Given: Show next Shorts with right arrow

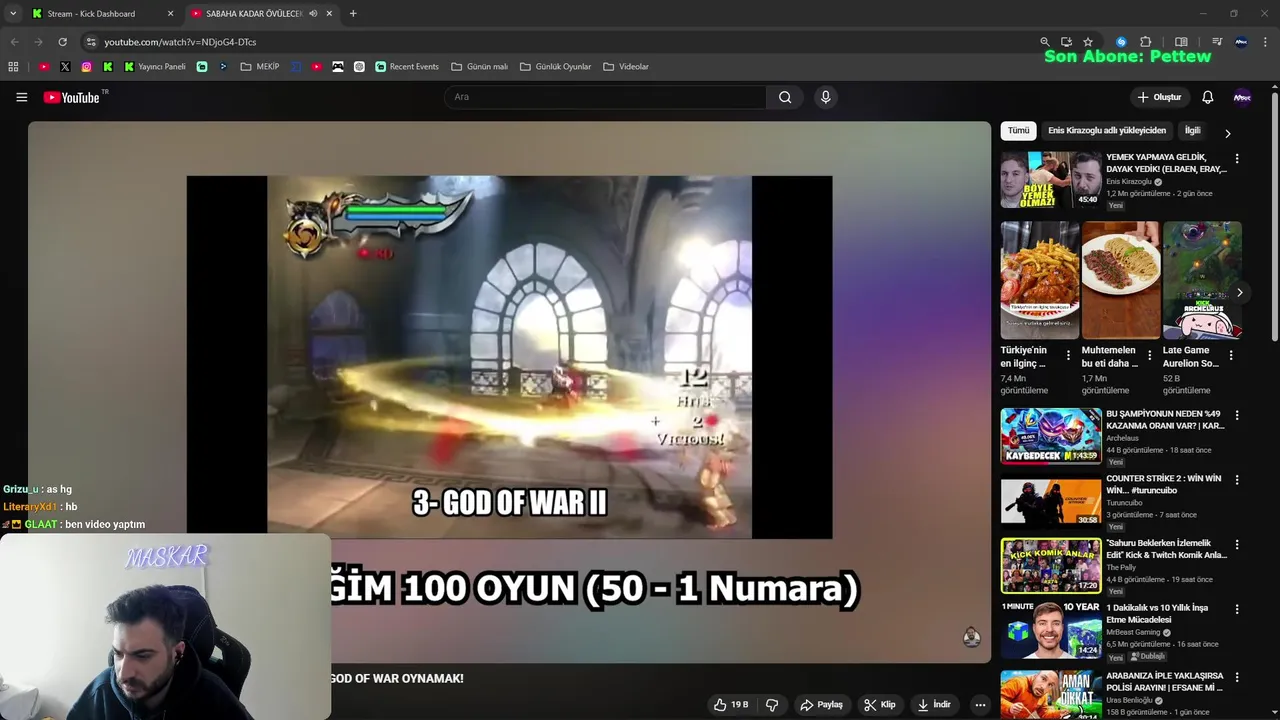Looking at the screenshot, I should click(x=1239, y=293).
